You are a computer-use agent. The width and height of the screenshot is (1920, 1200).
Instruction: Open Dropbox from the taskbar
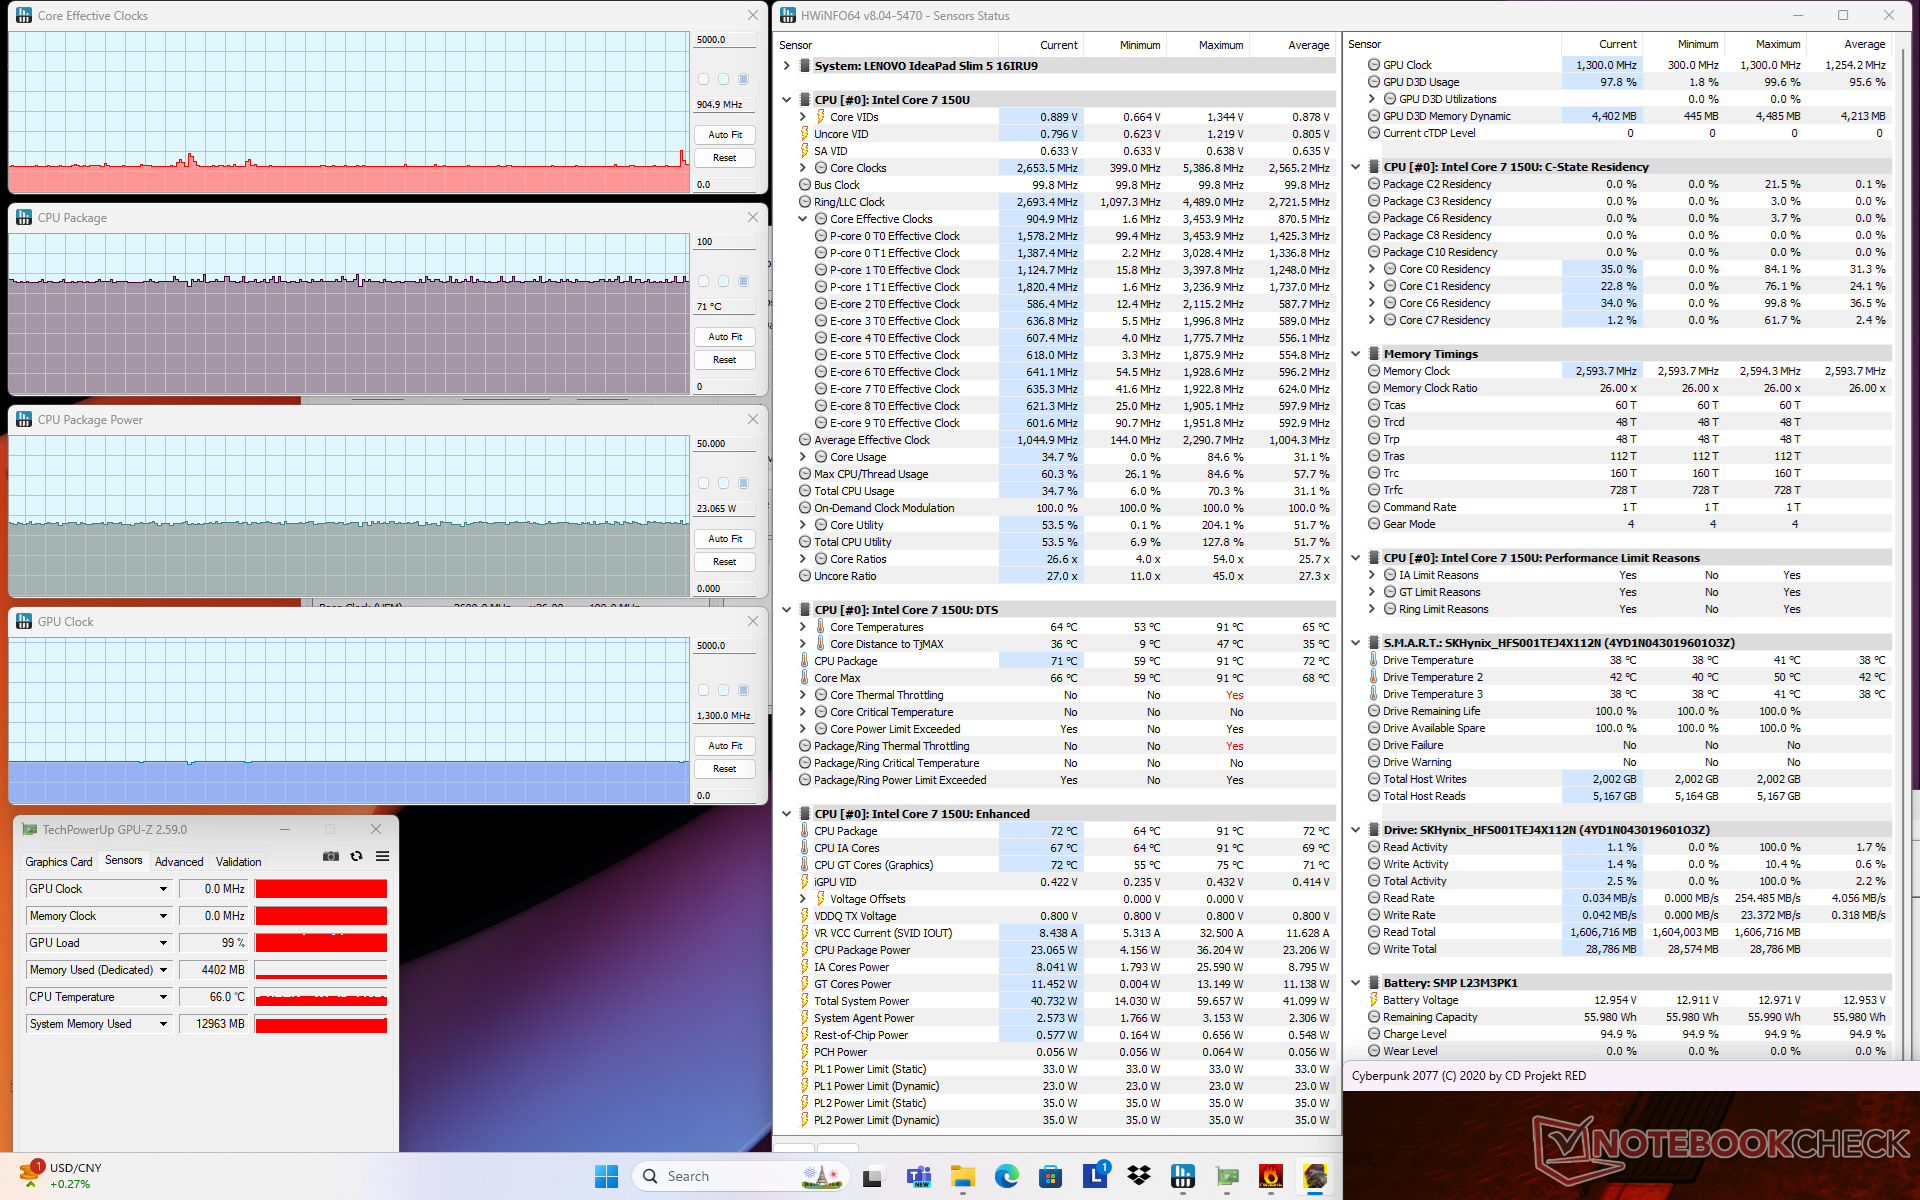tap(1139, 1176)
